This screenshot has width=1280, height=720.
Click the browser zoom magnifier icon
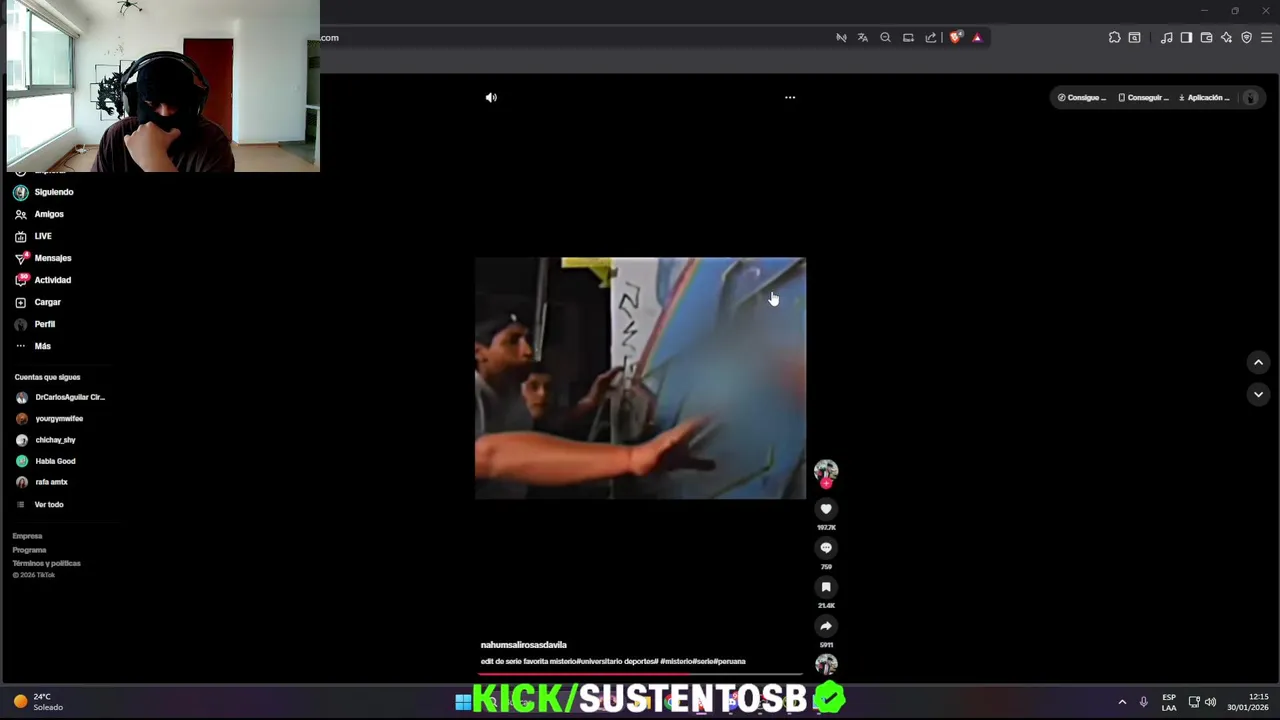pos(885,38)
